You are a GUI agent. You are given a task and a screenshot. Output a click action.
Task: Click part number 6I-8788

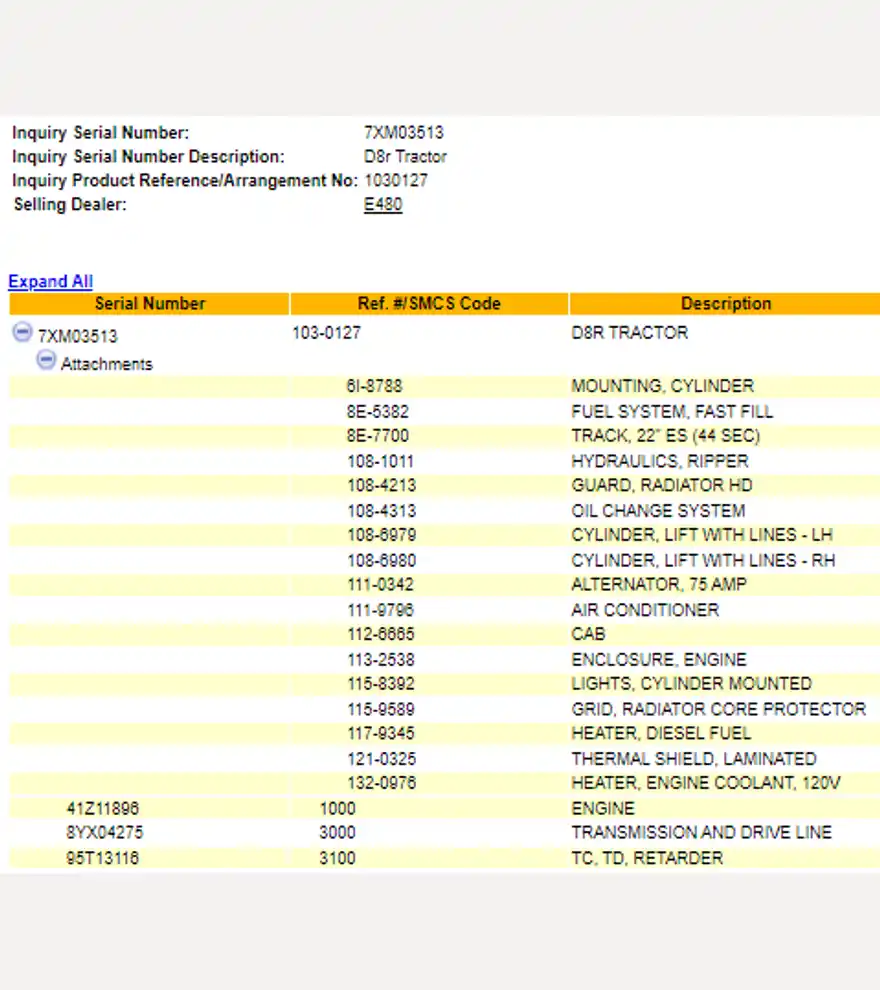coord(374,386)
